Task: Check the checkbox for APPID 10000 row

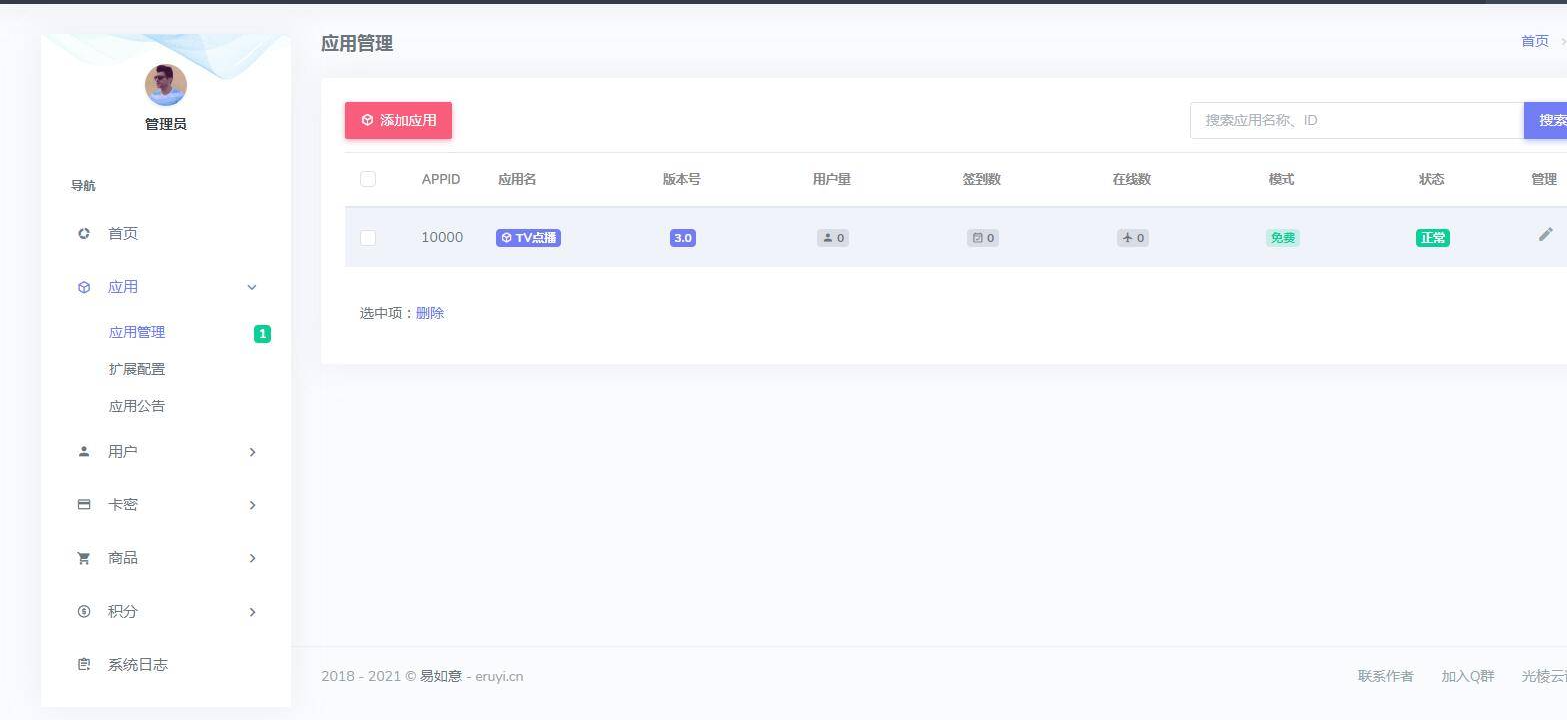Action: point(368,238)
